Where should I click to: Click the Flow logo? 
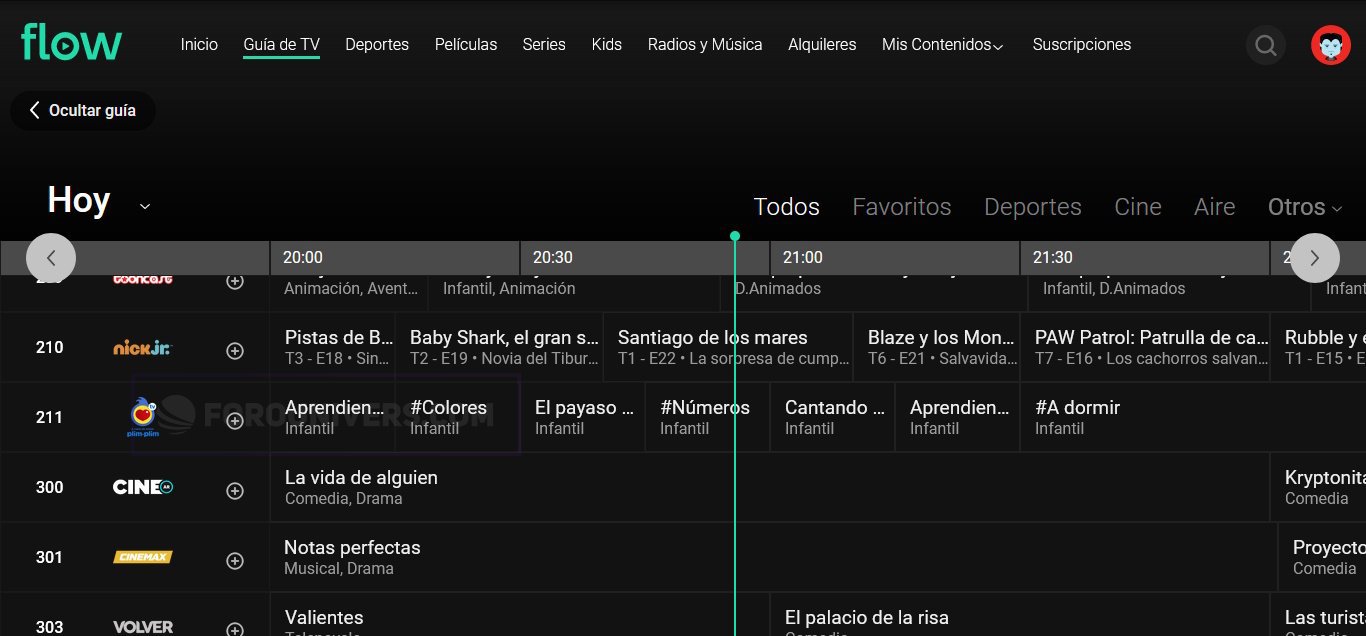click(71, 43)
